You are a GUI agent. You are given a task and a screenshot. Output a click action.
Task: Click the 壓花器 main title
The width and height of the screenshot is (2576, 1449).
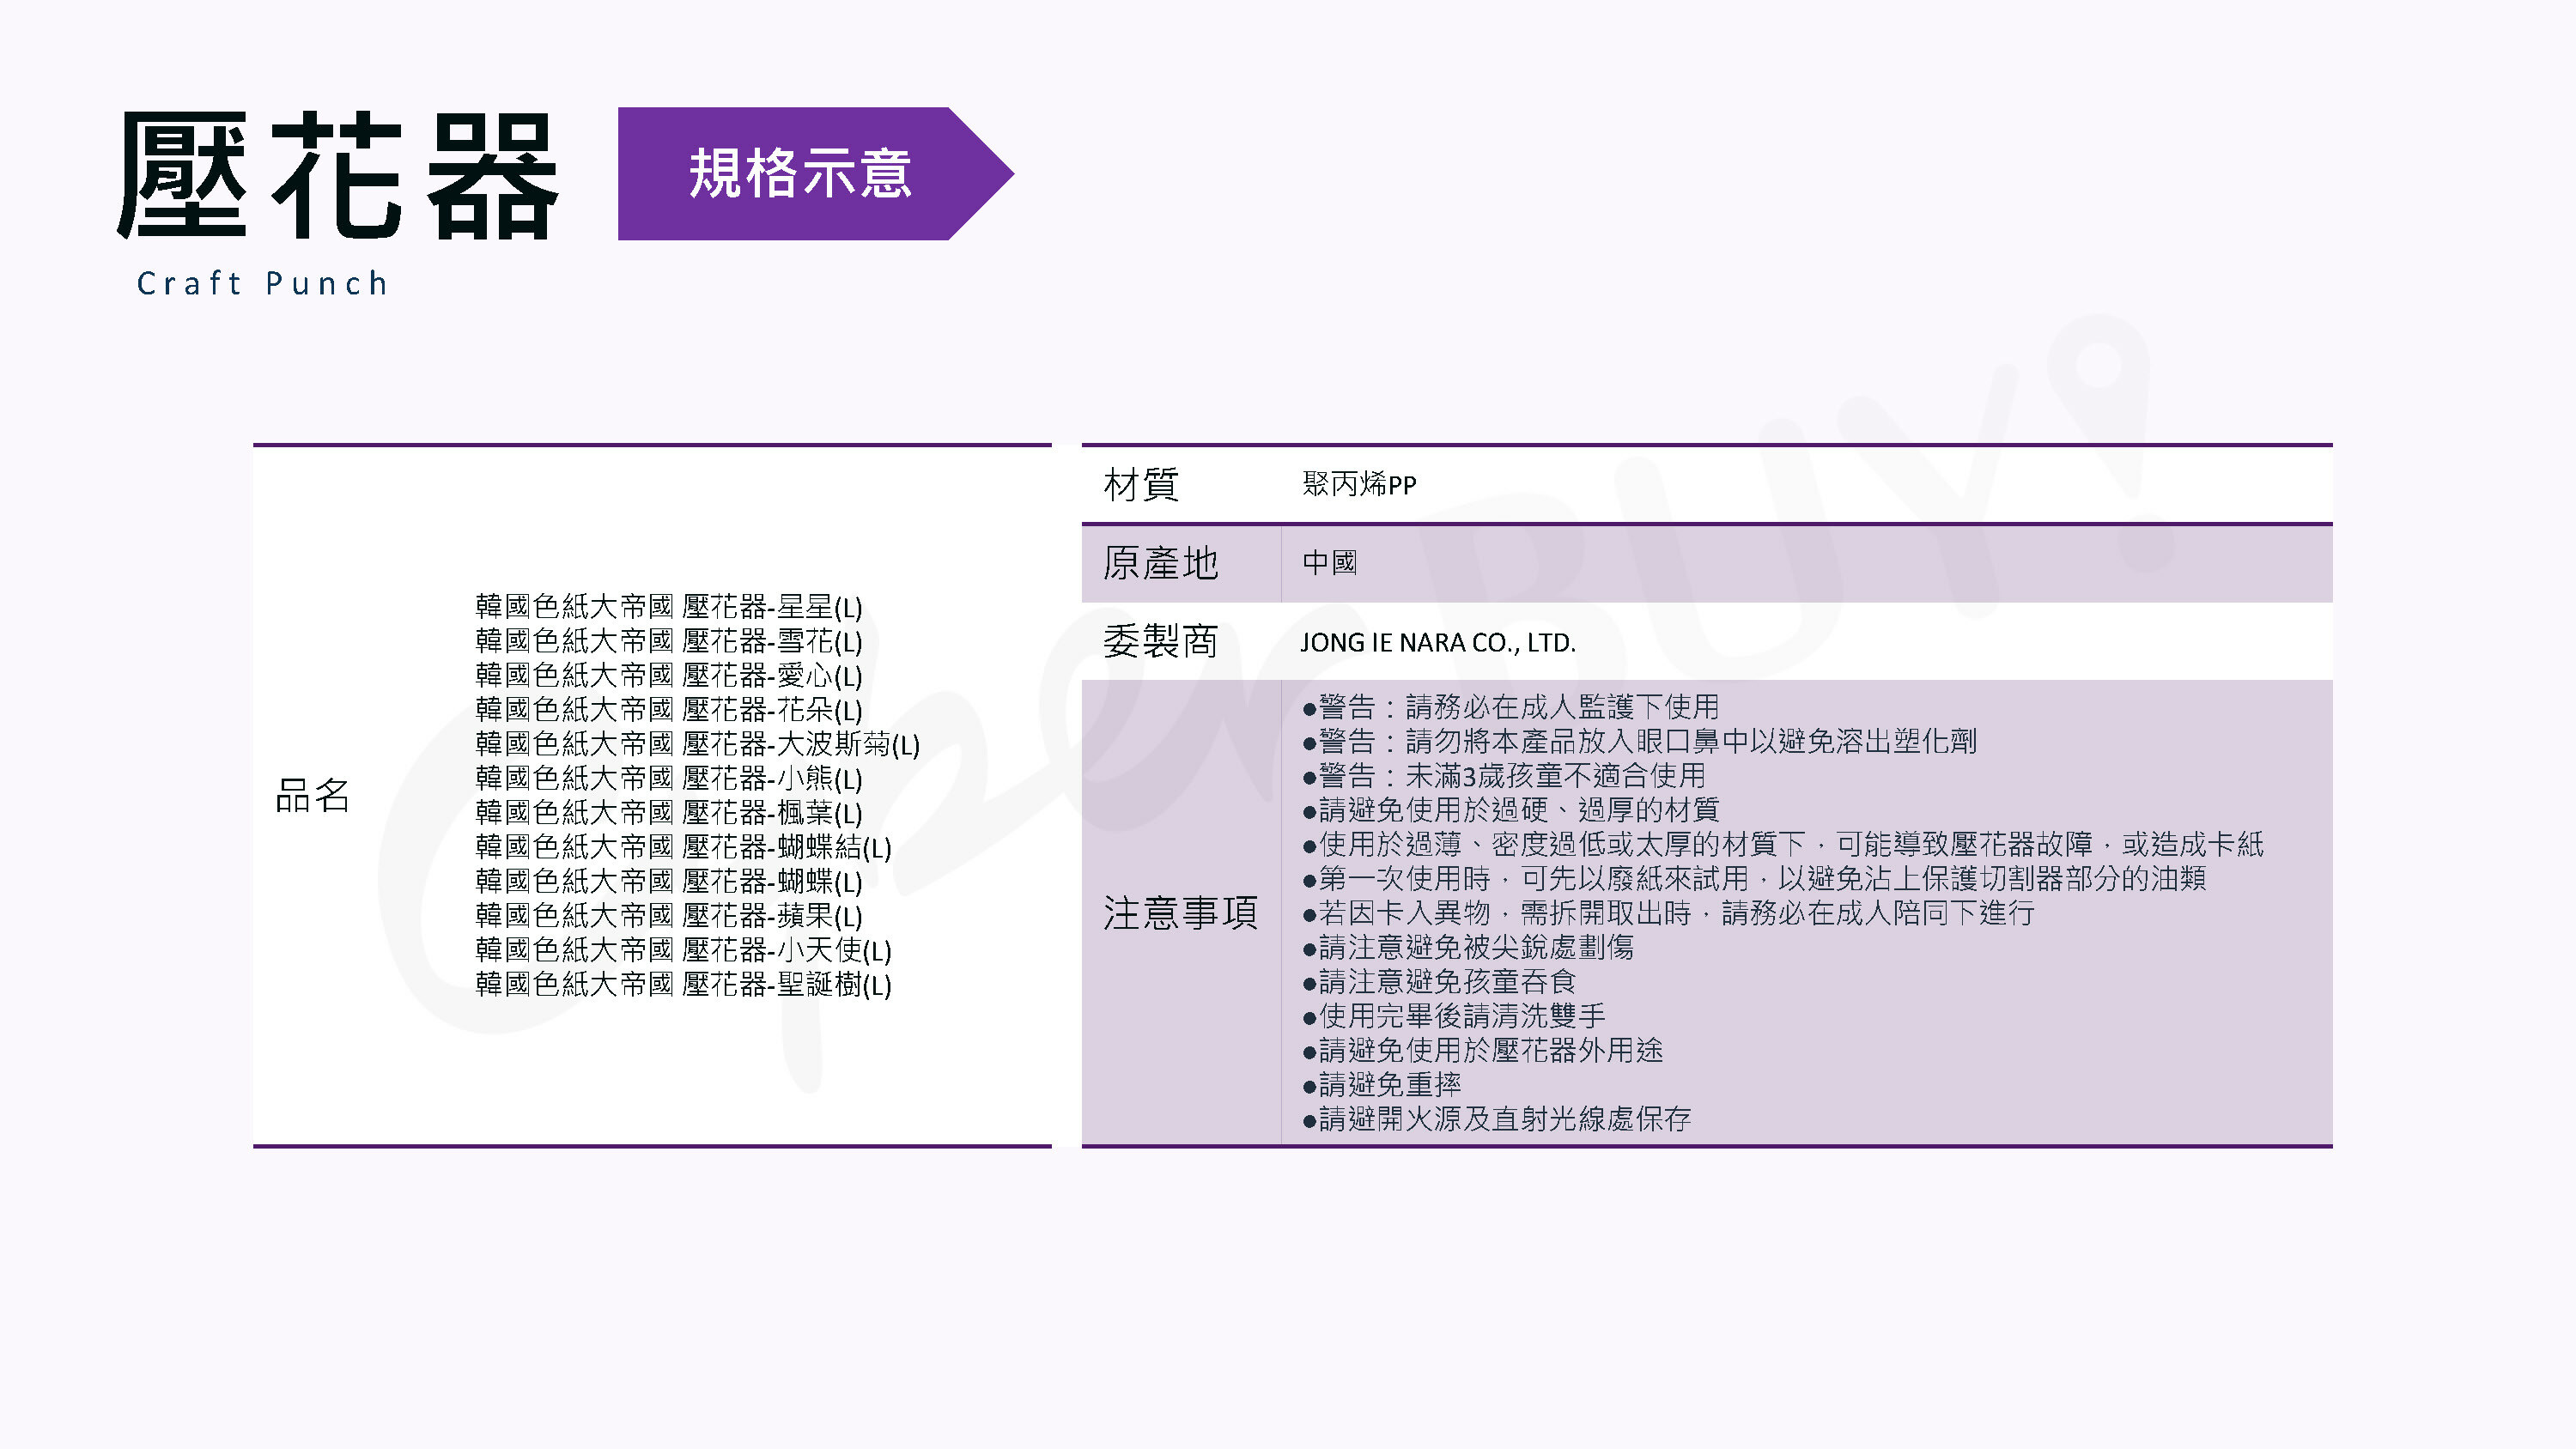pos(337,175)
